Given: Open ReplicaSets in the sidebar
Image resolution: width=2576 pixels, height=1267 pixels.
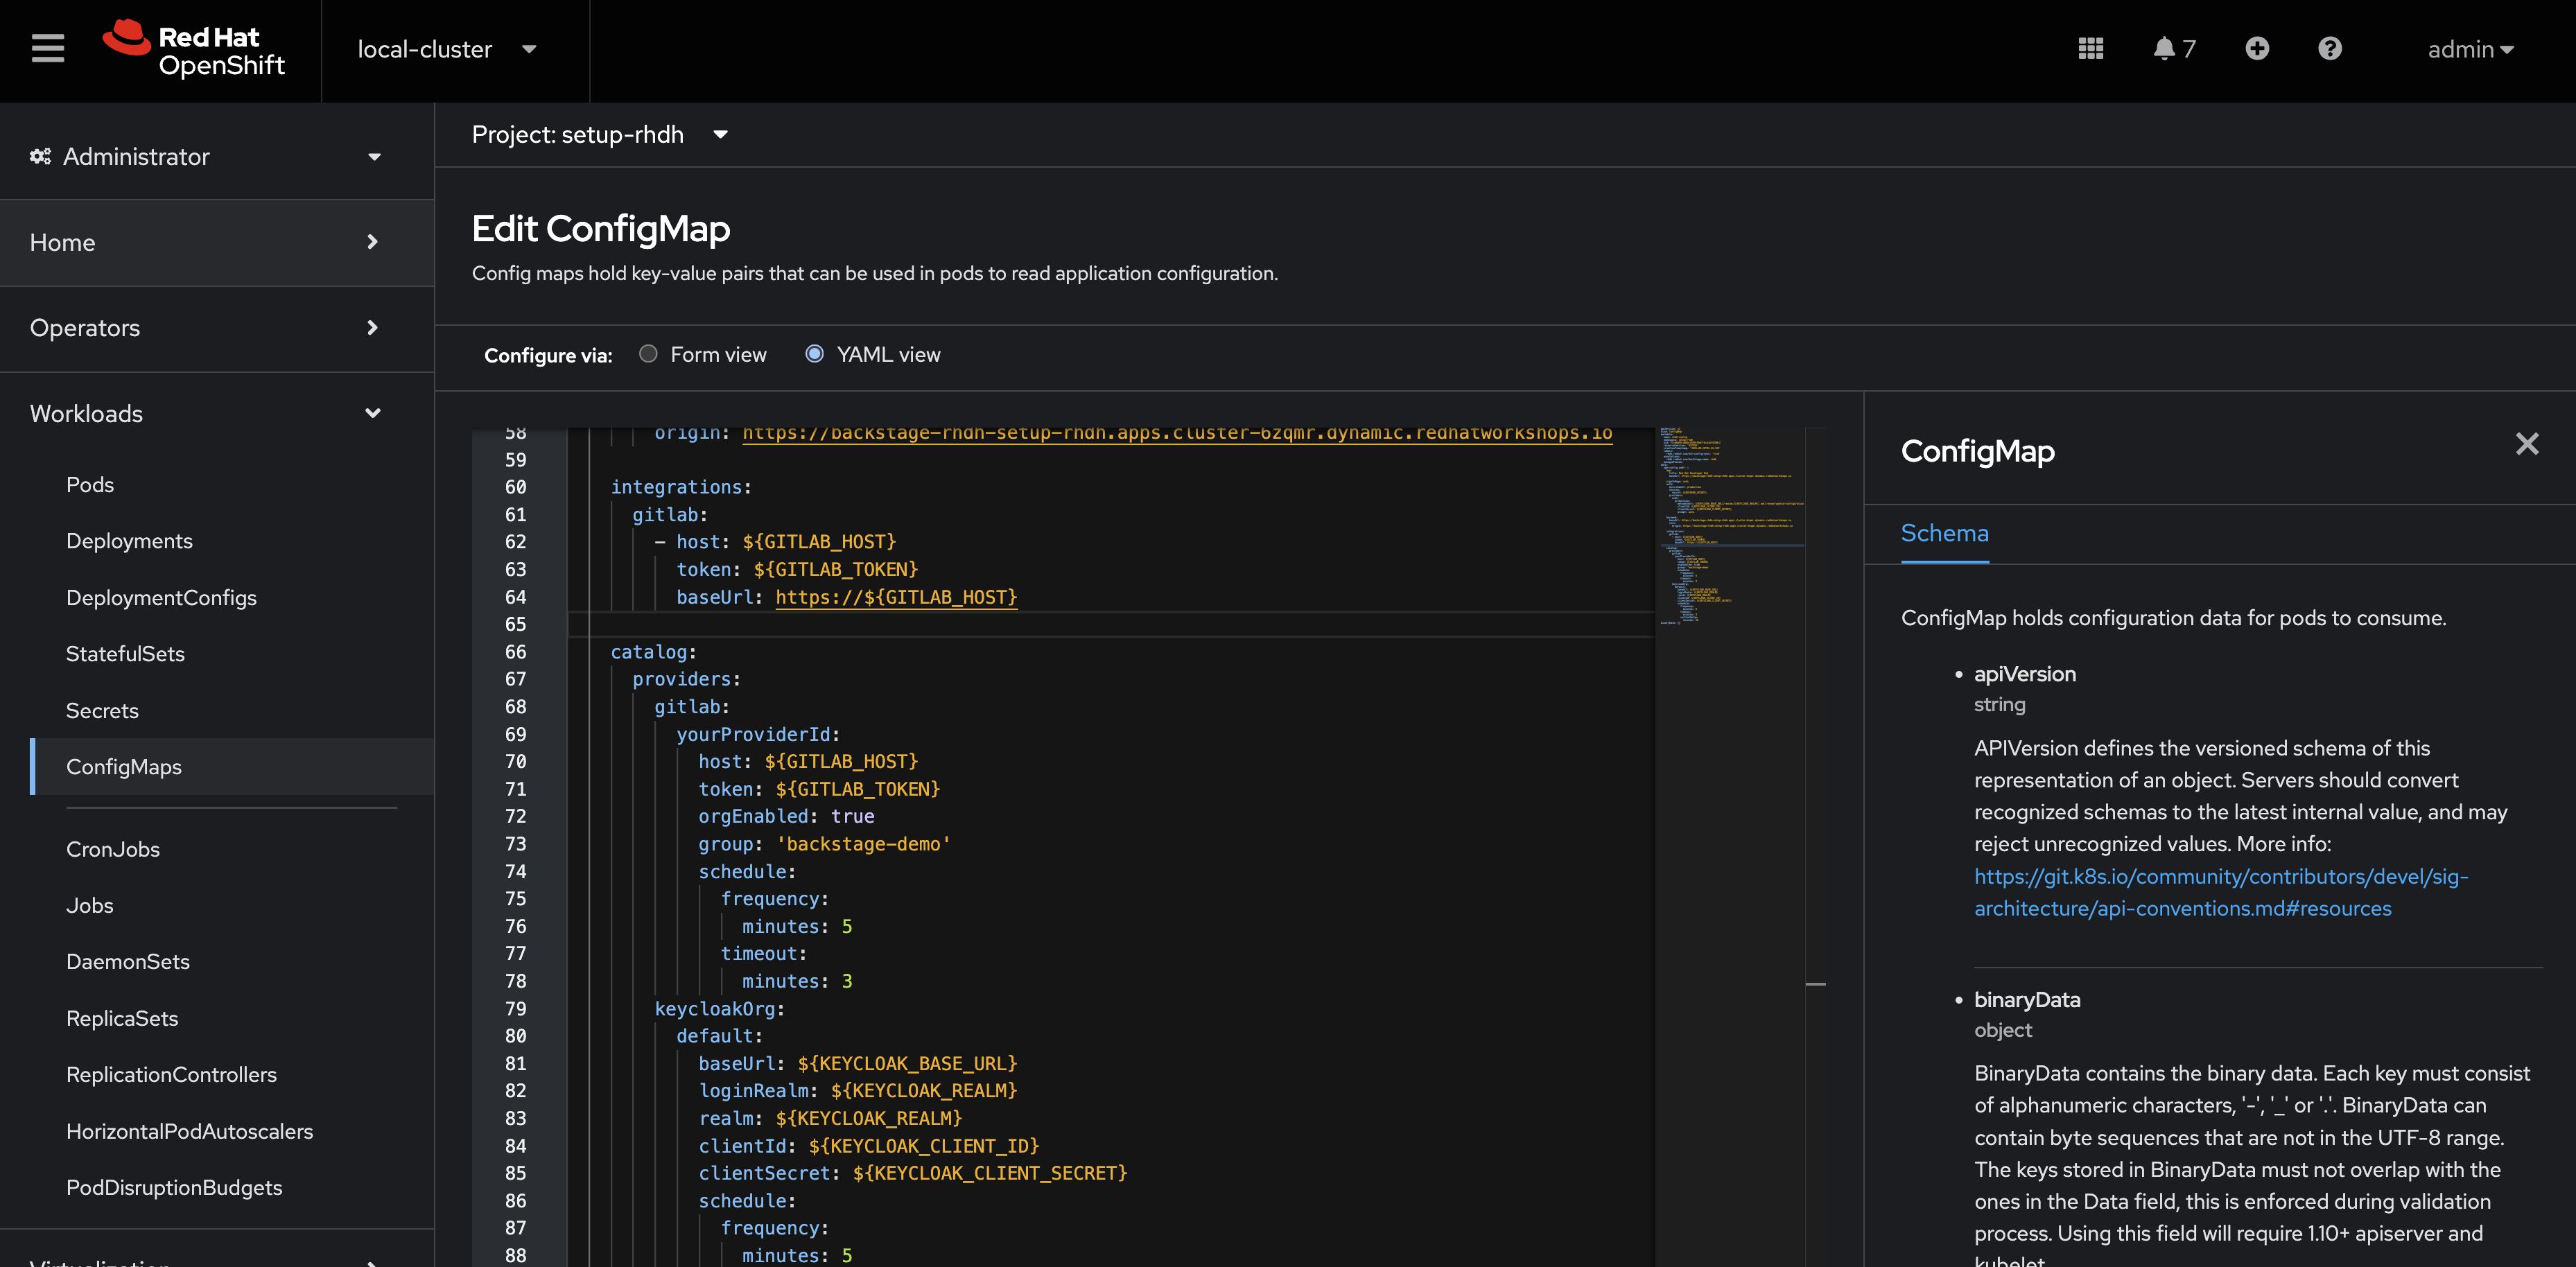Looking at the screenshot, I should pyautogui.click(x=122, y=1019).
